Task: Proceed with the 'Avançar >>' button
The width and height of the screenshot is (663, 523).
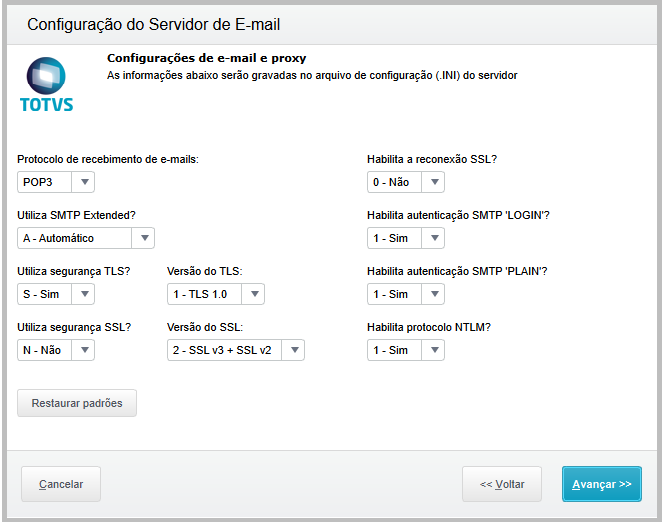Action: pyautogui.click(x=602, y=484)
